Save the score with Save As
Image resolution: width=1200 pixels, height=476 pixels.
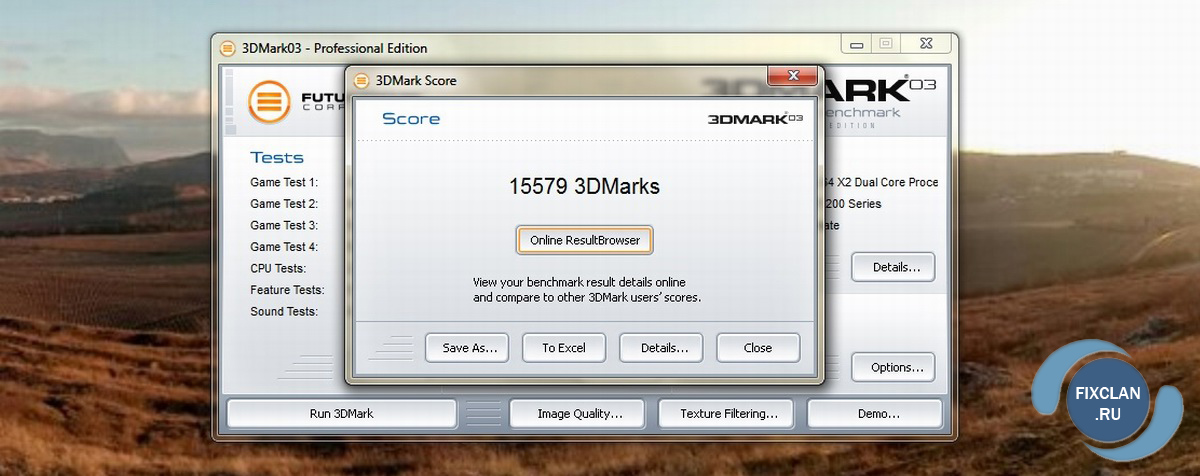tap(467, 348)
